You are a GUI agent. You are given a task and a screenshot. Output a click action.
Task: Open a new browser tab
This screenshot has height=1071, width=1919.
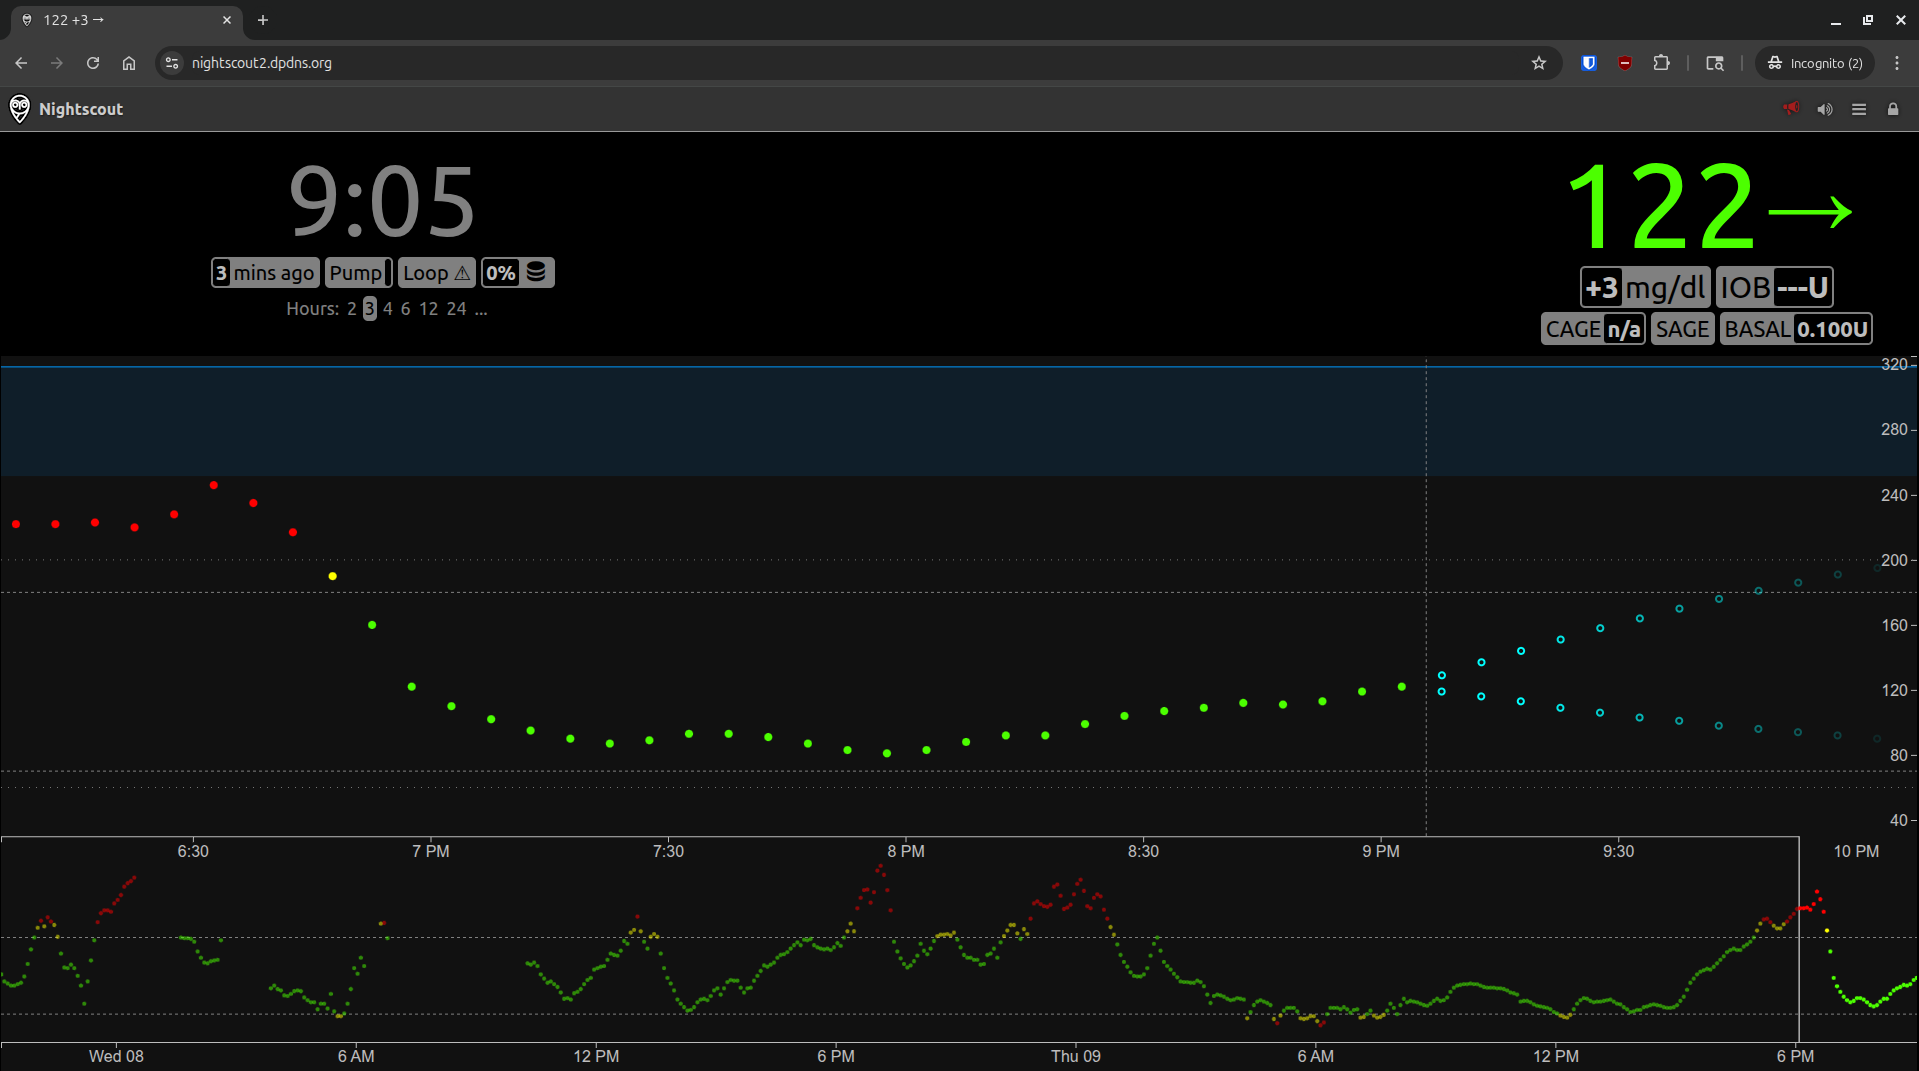pyautogui.click(x=263, y=20)
